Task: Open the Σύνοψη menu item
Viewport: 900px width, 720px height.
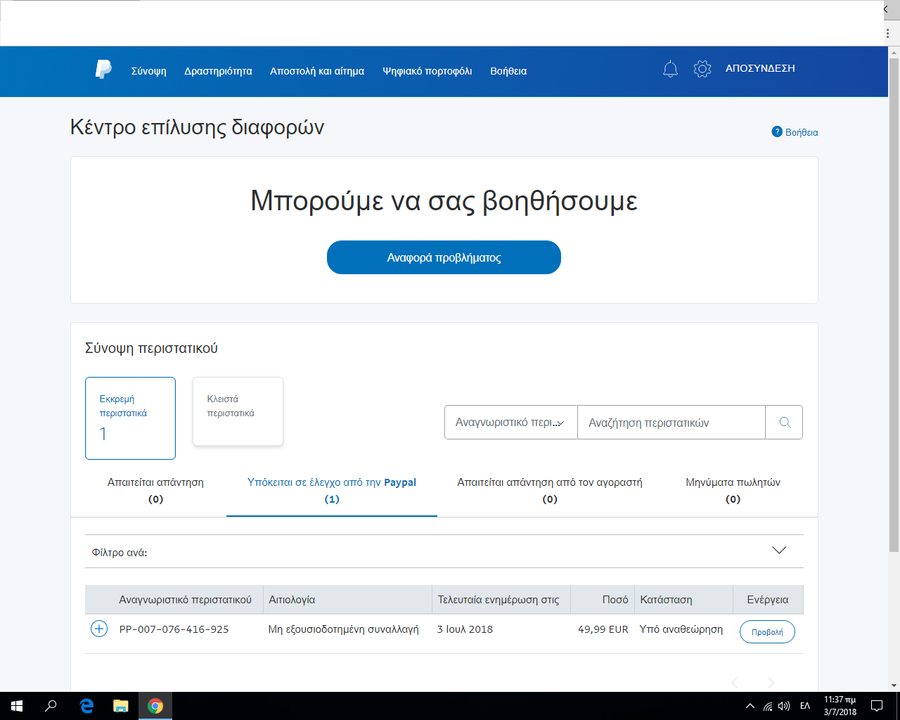Action: pyautogui.click(x=149, y=71)
